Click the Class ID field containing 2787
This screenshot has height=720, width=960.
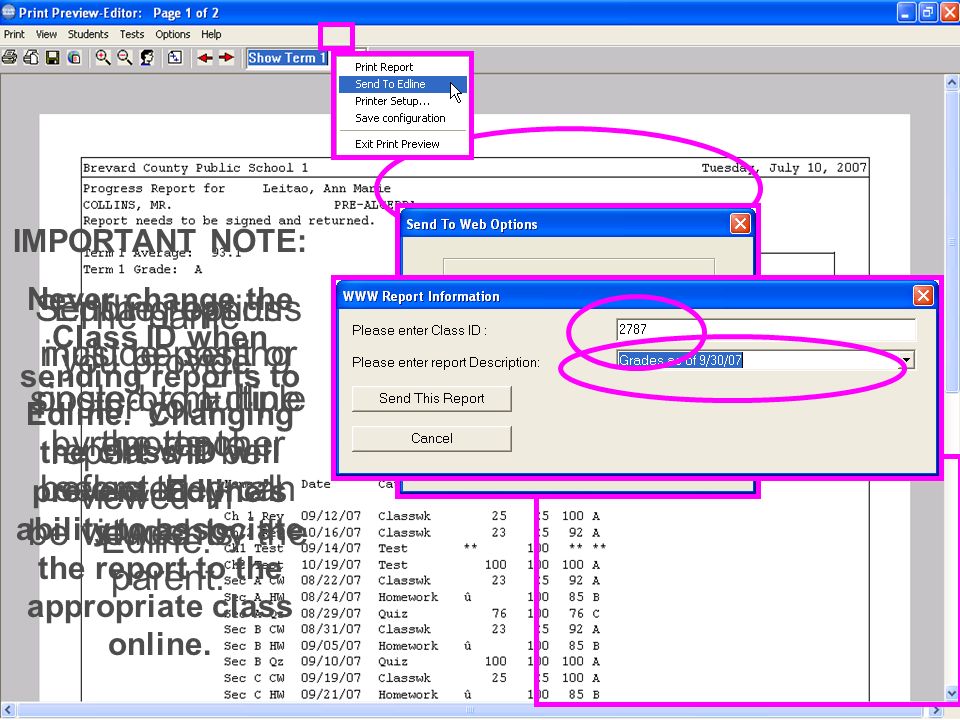click(766, 329)
